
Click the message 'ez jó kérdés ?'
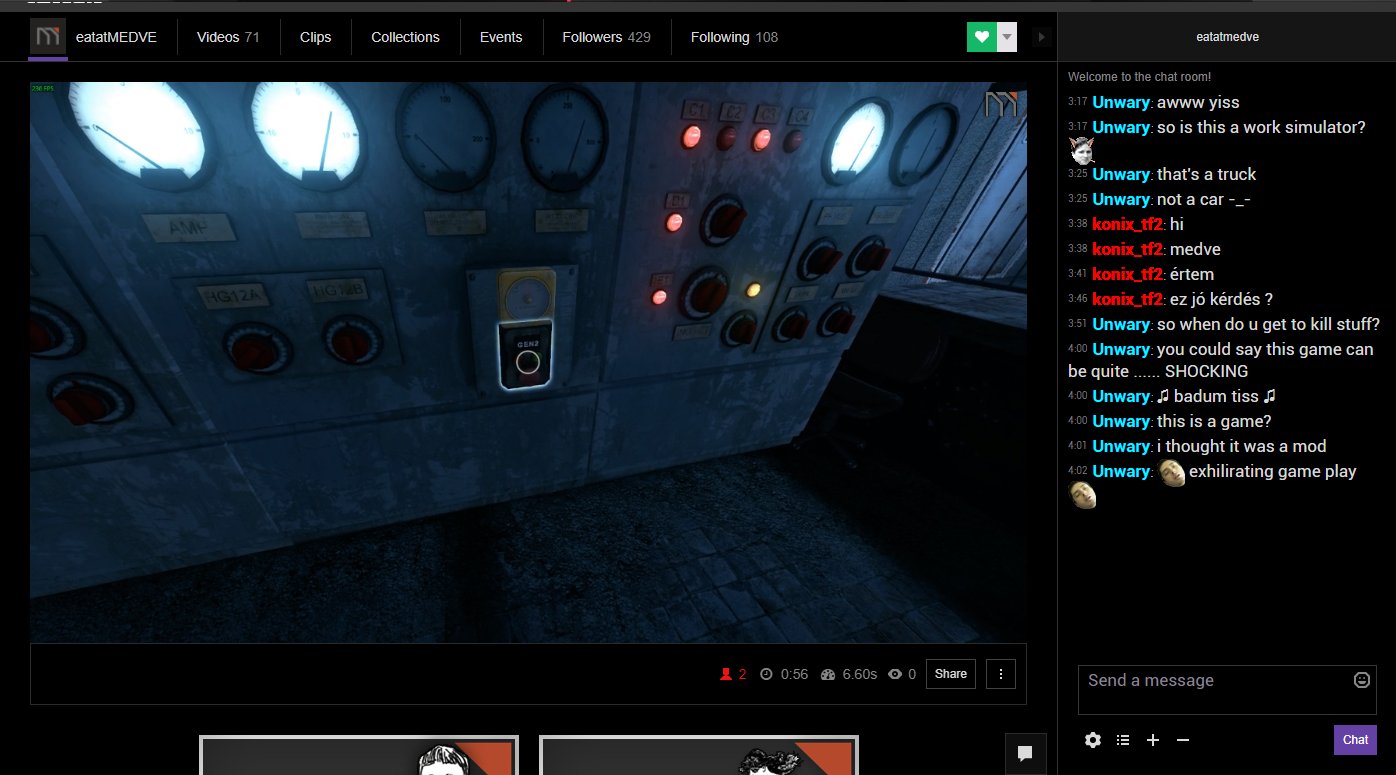point(1221,299)
